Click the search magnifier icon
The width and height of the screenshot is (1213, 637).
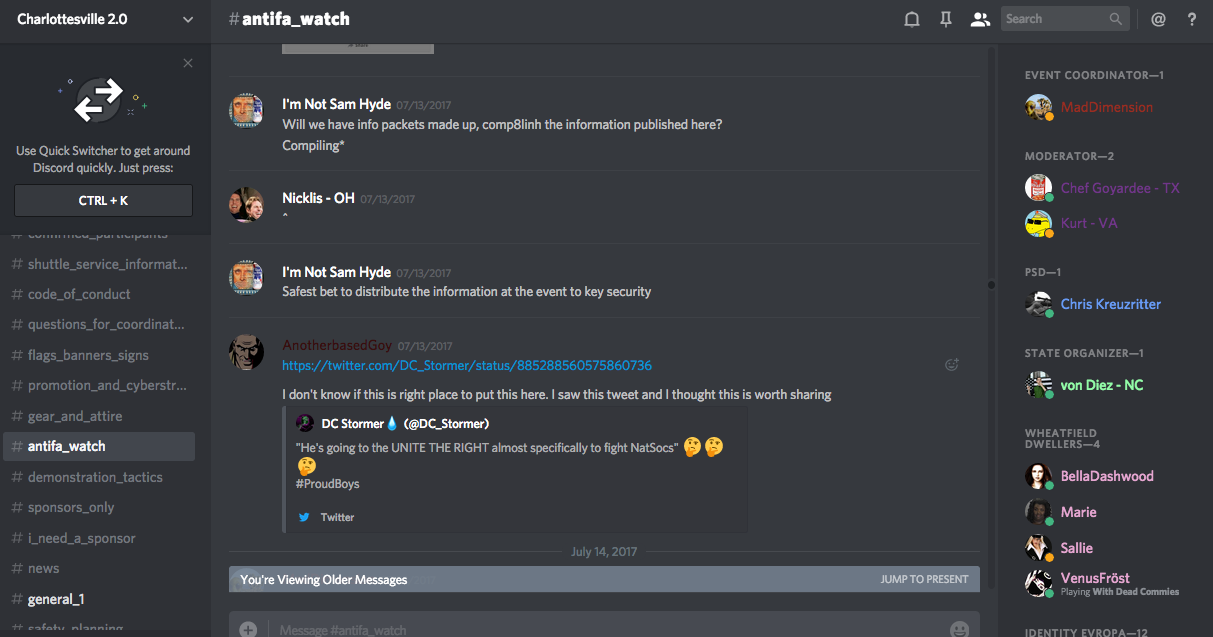point(1116,19)
